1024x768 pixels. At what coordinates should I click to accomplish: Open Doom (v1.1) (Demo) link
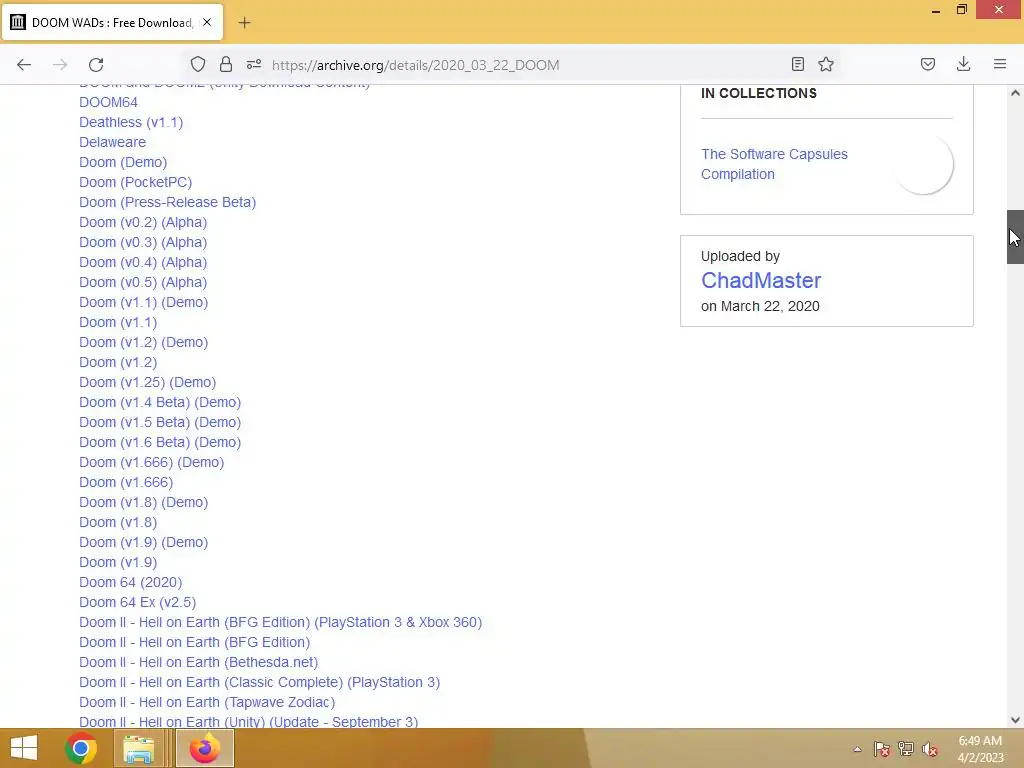pyautogui.click(x=143, y=302)
